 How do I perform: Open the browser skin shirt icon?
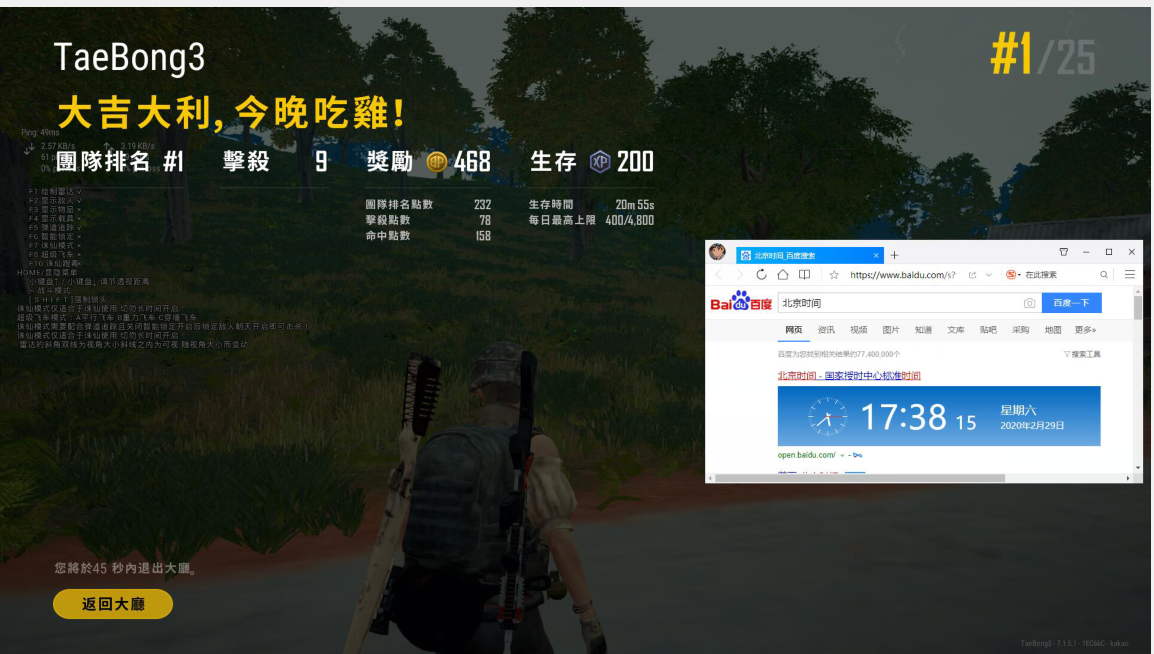(x=1063, y=252)
